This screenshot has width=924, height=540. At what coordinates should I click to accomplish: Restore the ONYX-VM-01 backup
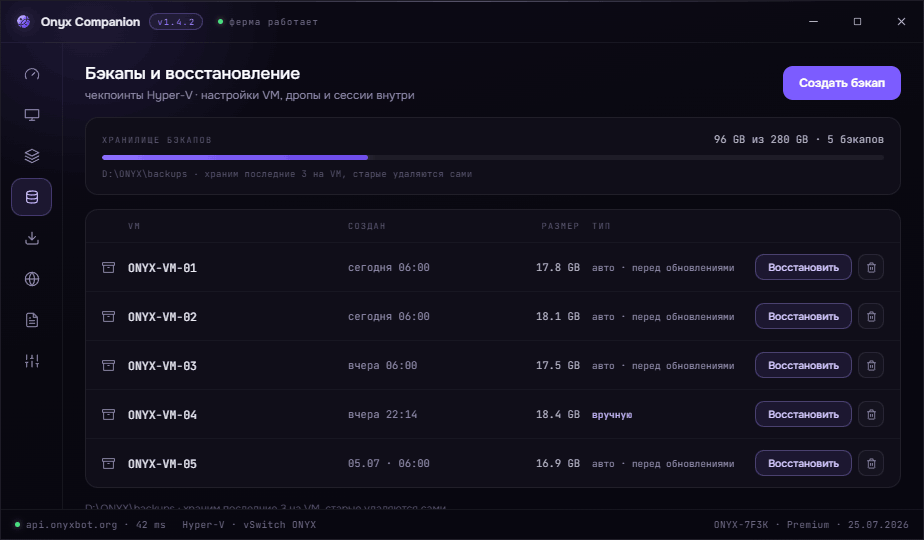(803, 268)
